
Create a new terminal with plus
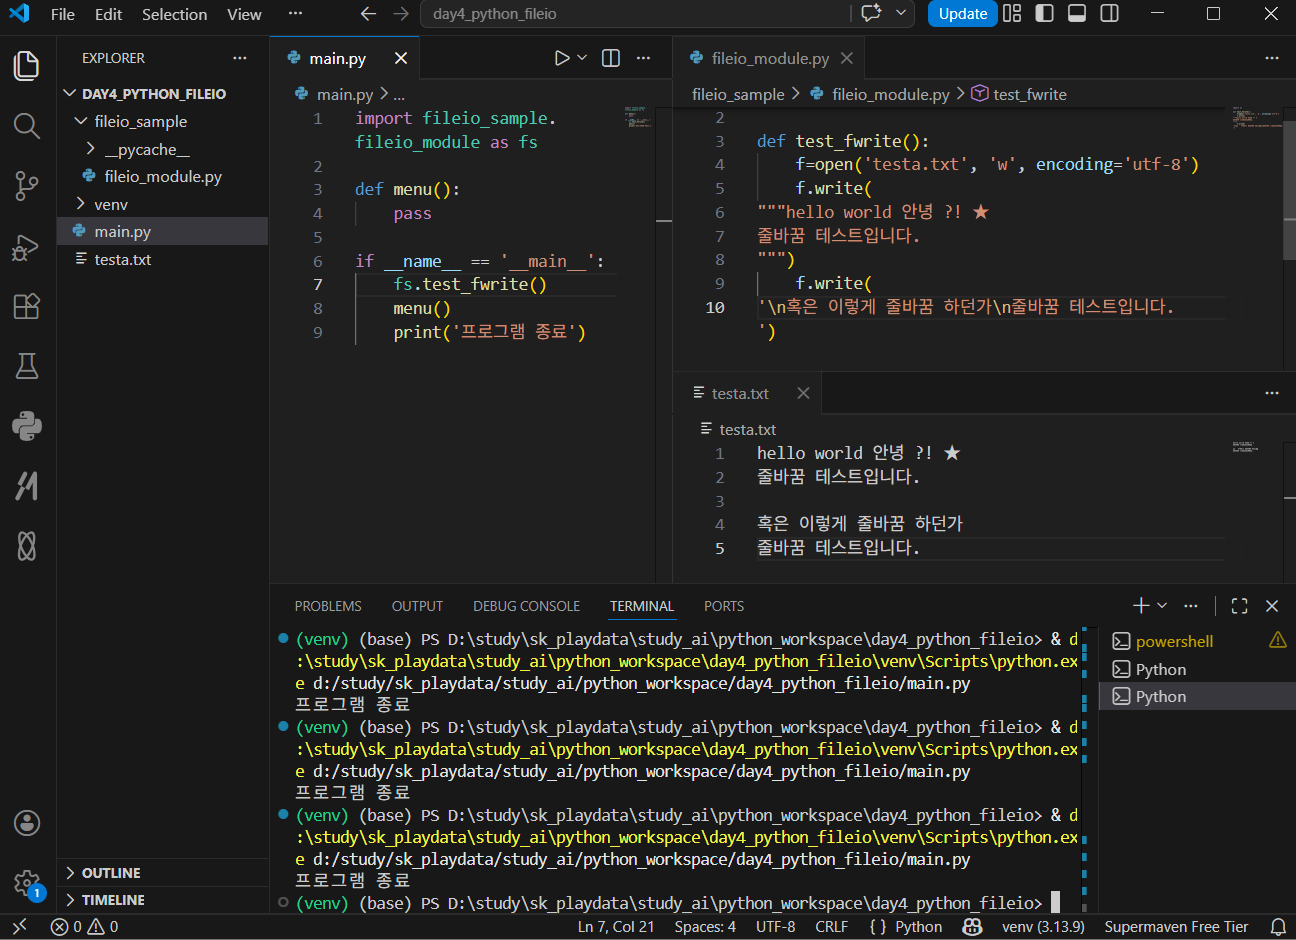[1141, 606]
